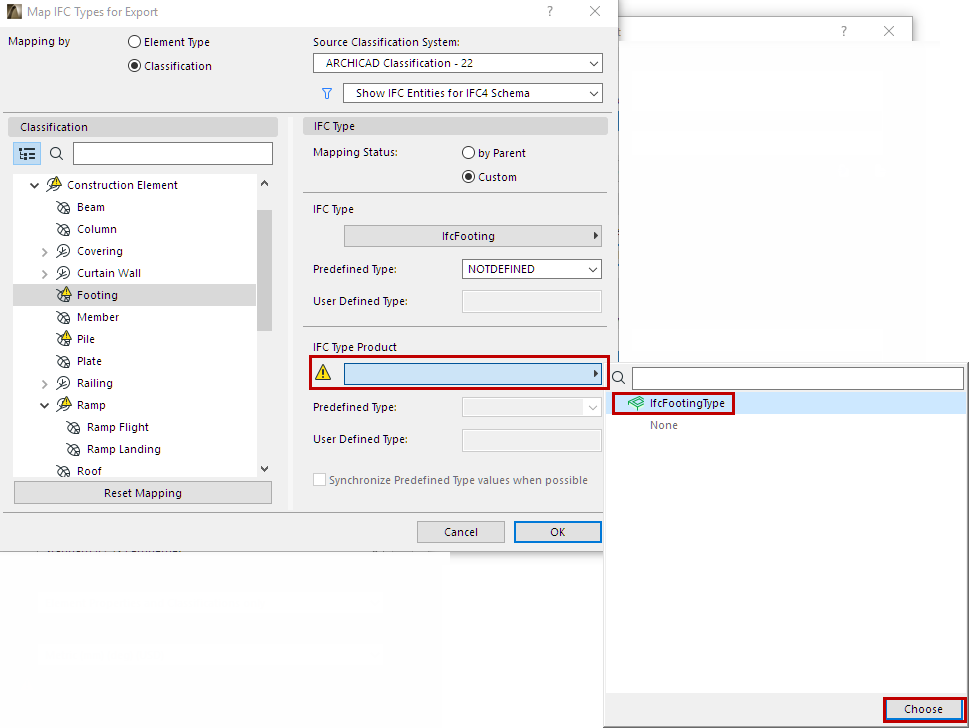
Task: Click the Curtain Wall classification icon
Action: click(63, 273)
